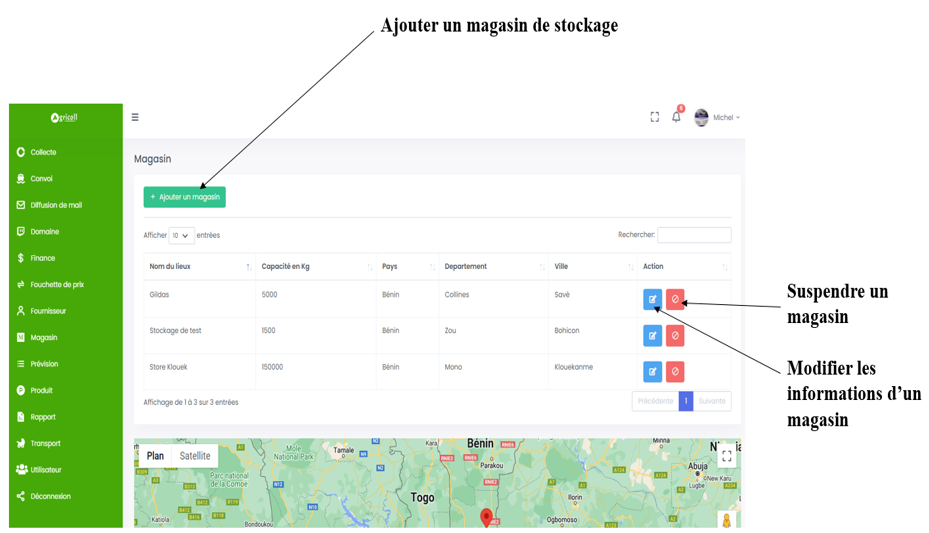Click the Suivante pagination button
Viewport: 929px width, 533px height.
pos(712,401)
